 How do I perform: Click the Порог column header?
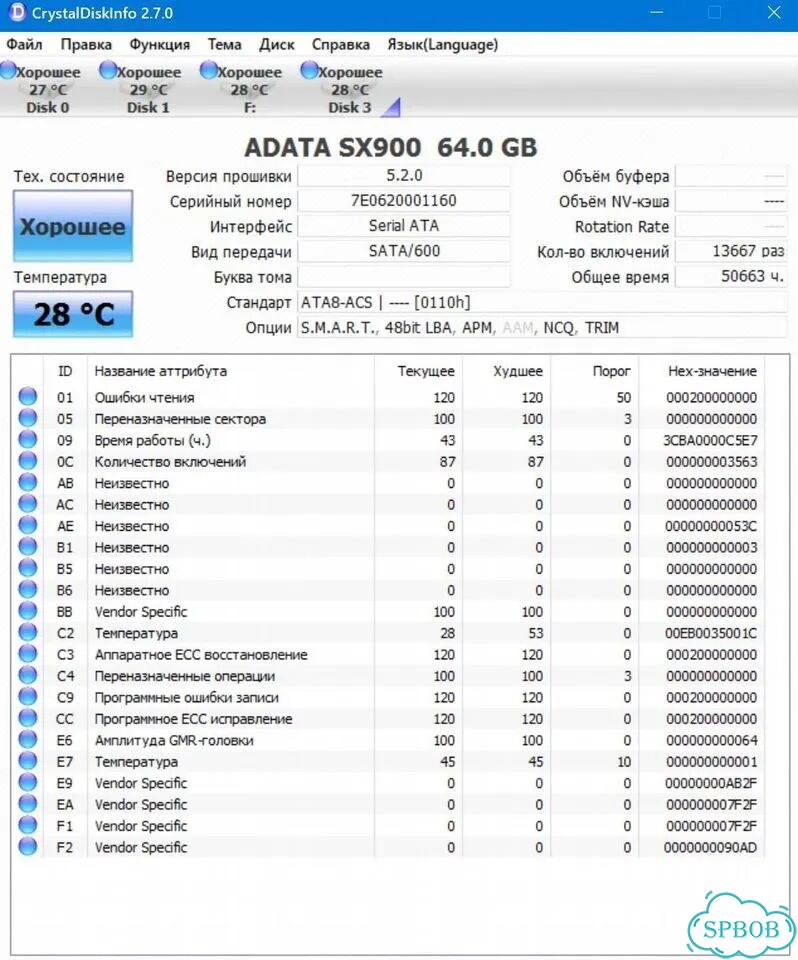point(611,371)
